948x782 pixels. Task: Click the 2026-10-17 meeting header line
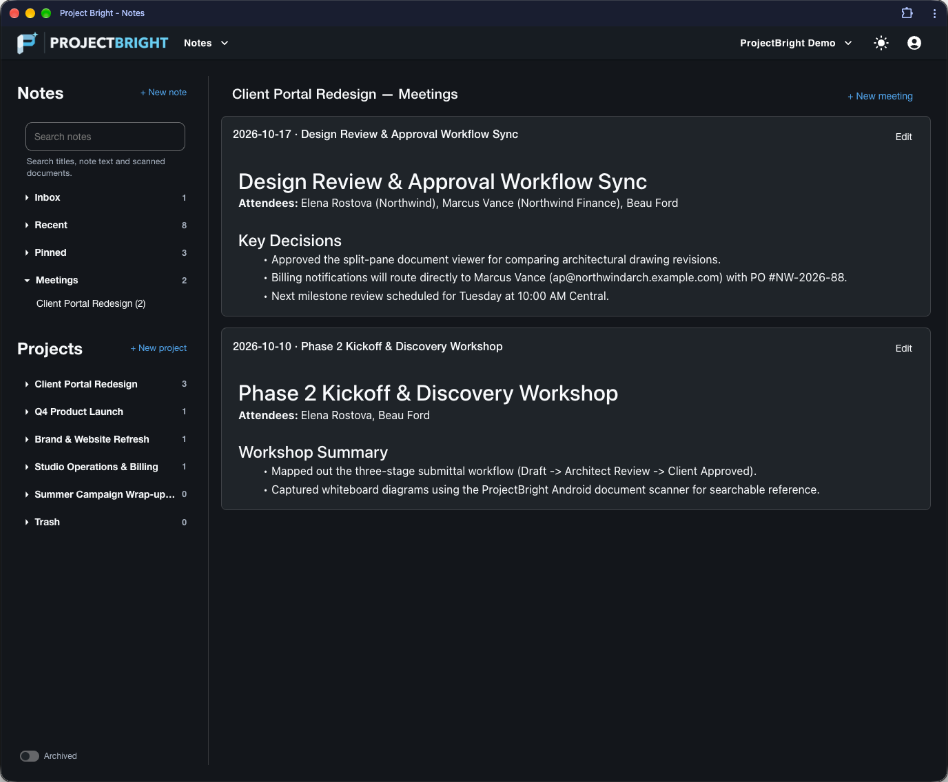point(375,134)
